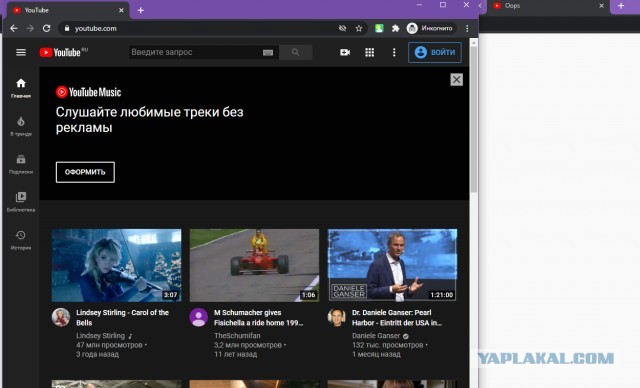
Task: Click the YouTube Music logo
Action: [x=89, y=92]
